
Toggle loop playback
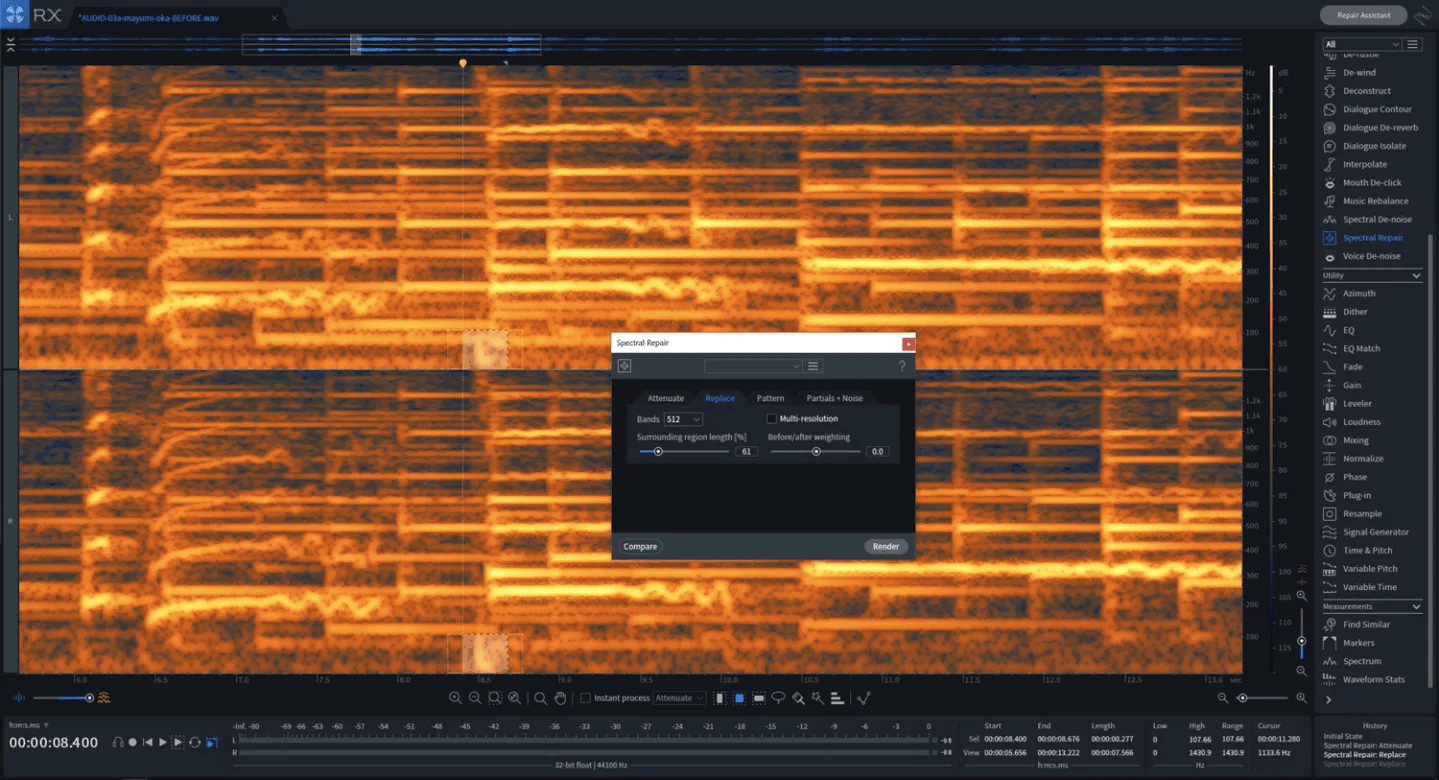point(195,742)
